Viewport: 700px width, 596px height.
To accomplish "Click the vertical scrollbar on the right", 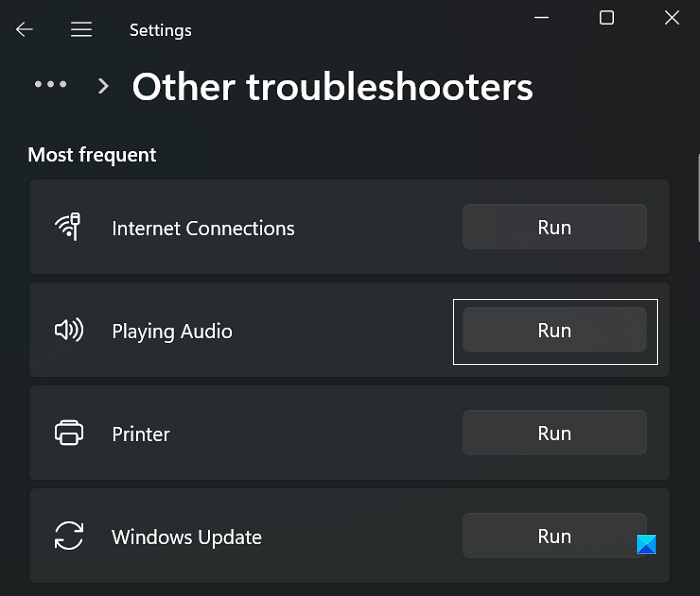I will click(695, 200).
